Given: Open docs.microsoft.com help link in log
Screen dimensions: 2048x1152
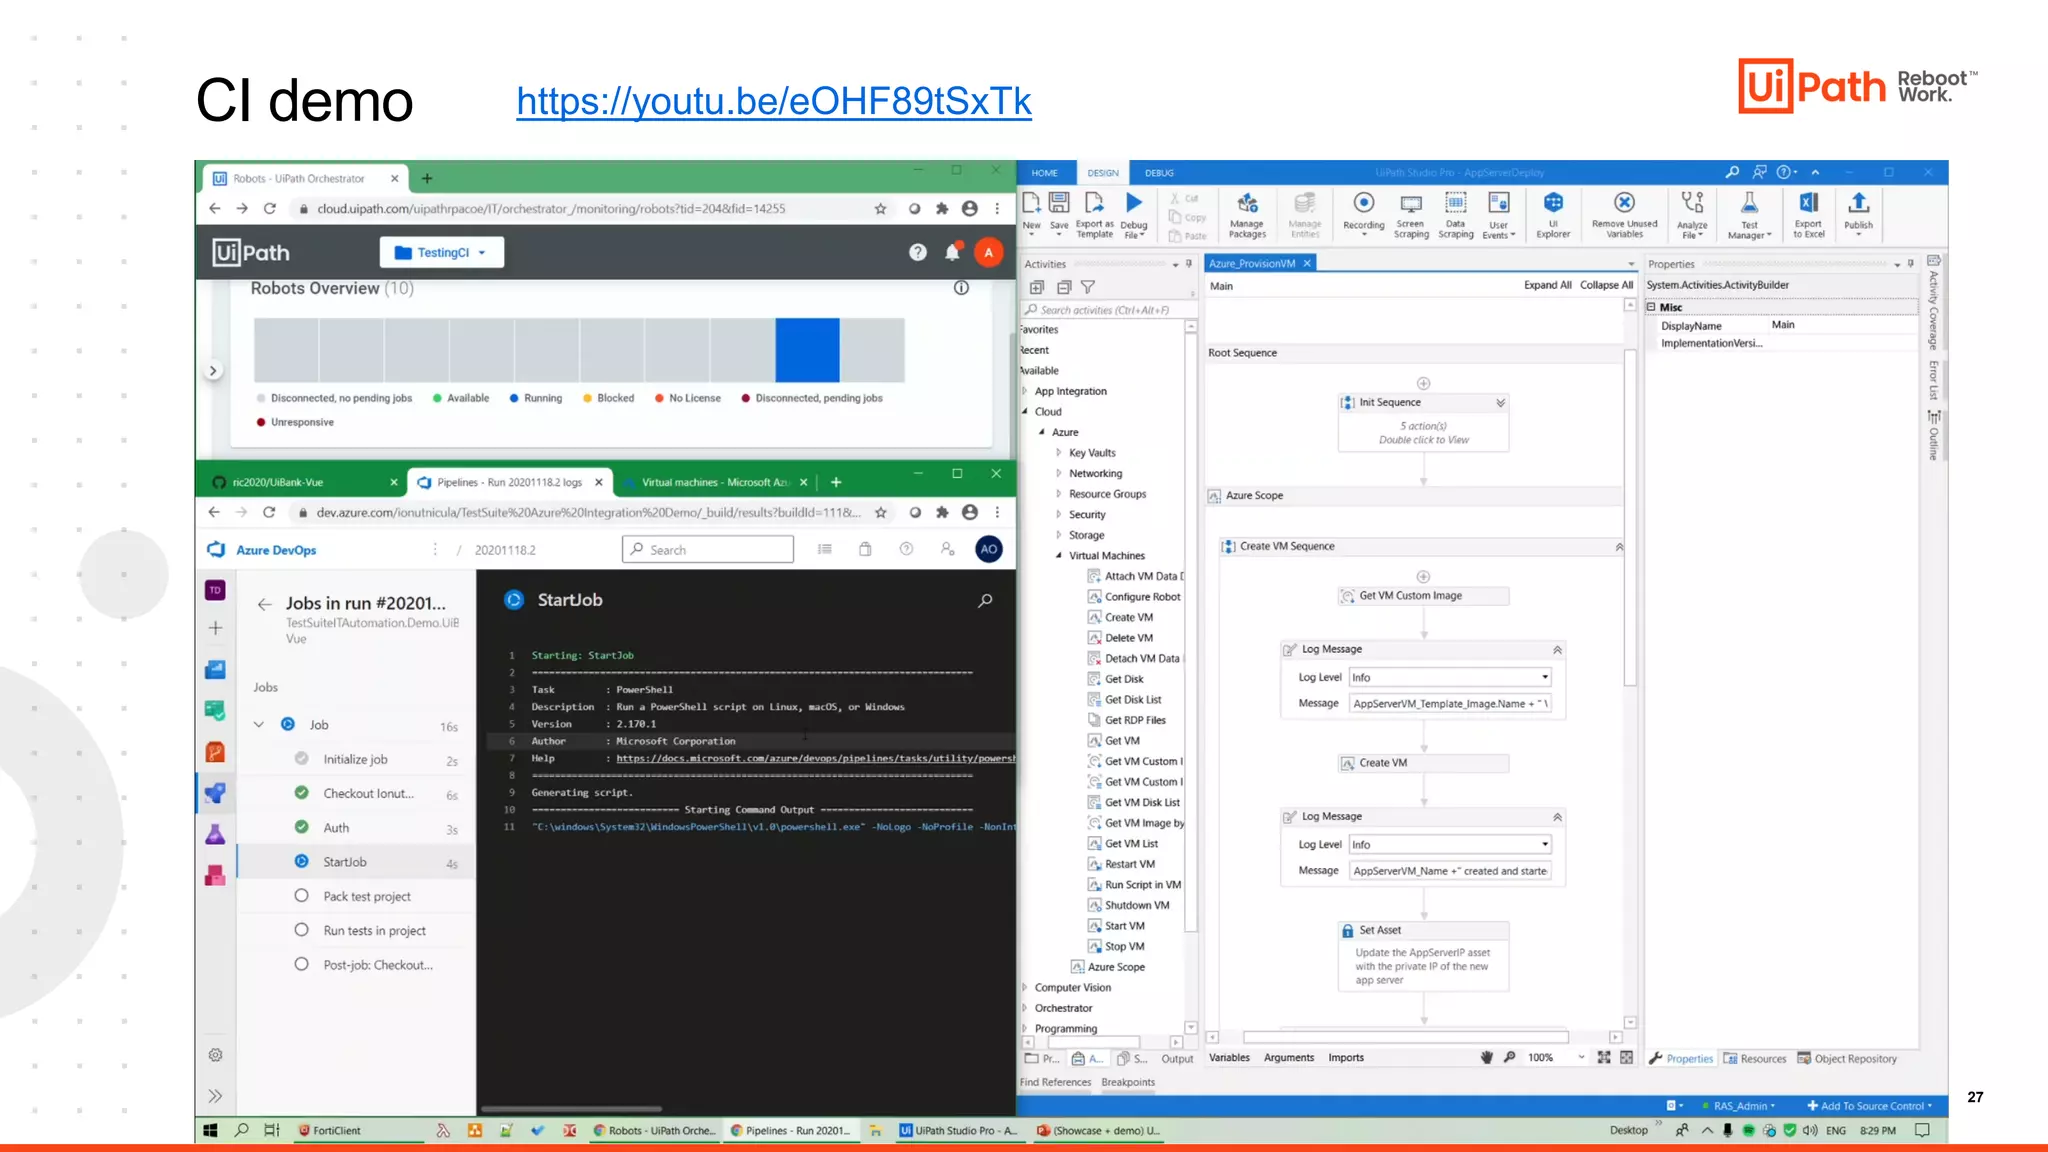Looking at the screenshot, I should coord(815,758).
